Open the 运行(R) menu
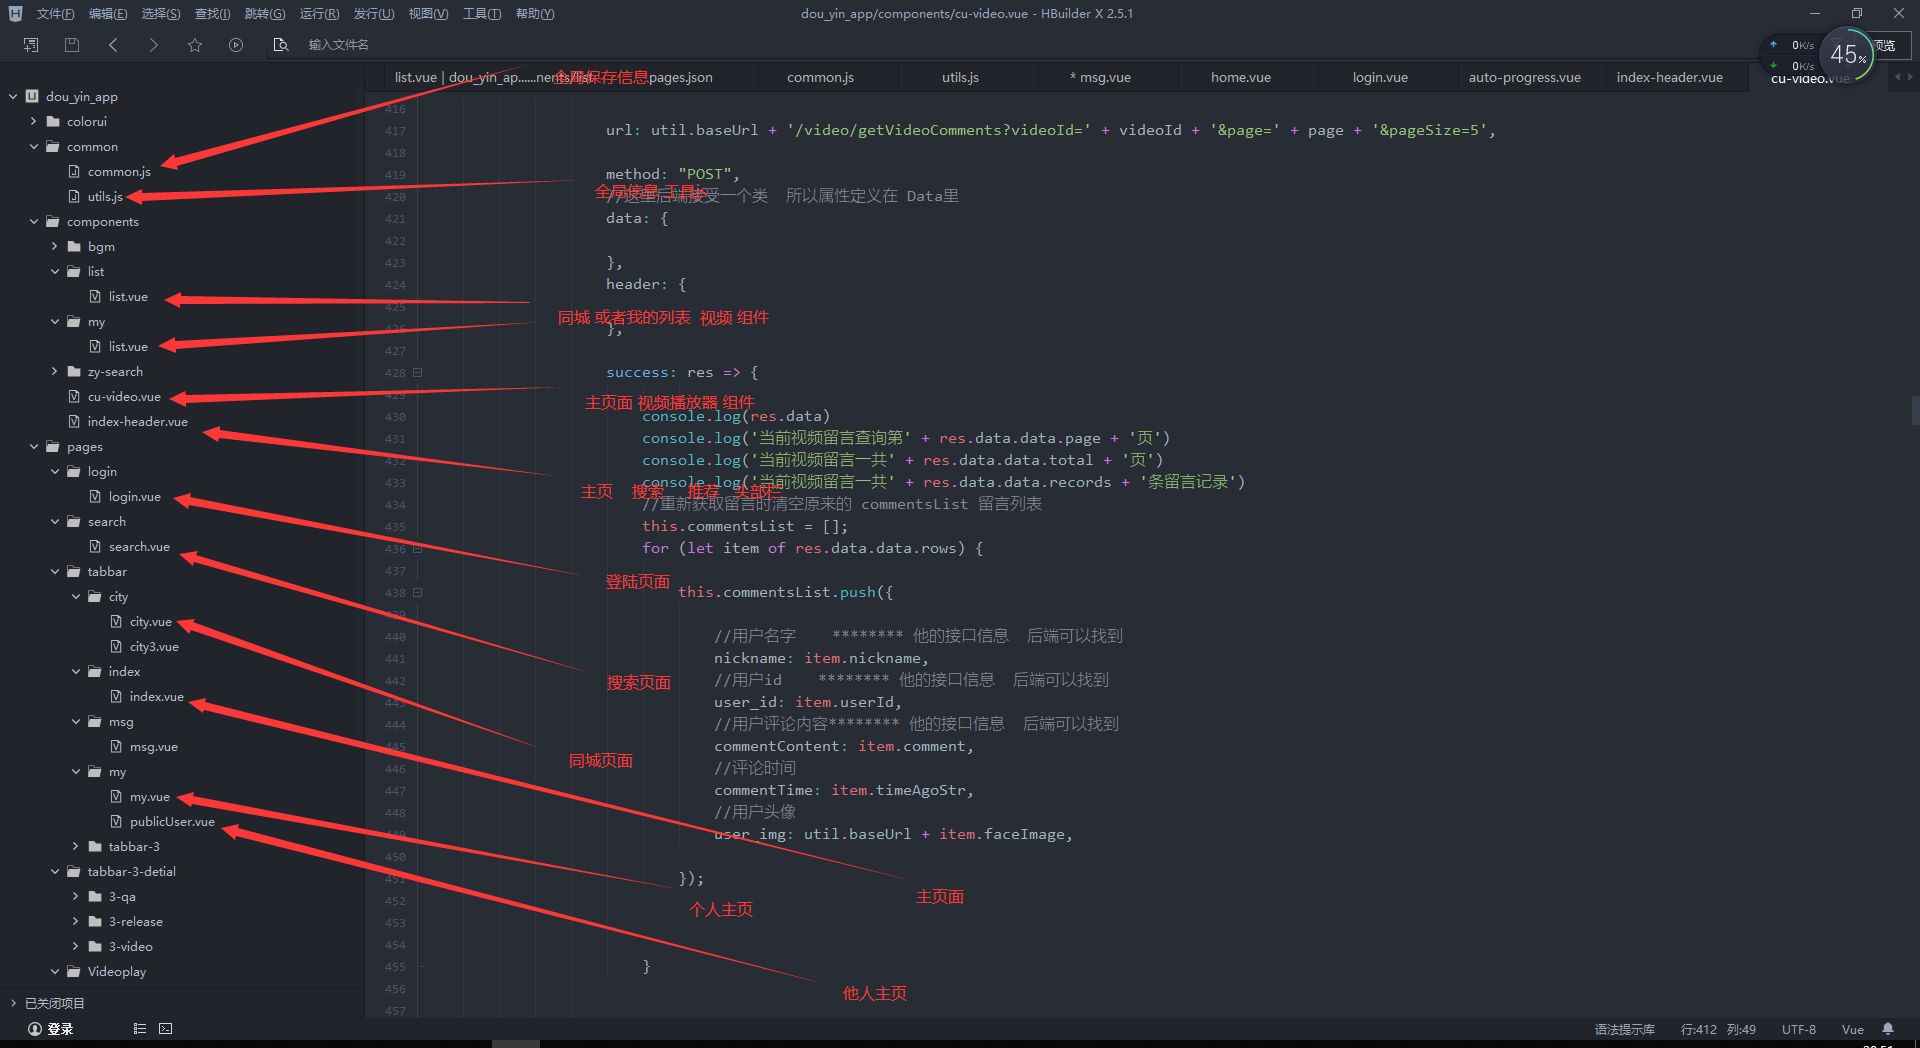 tap(319, 14)
